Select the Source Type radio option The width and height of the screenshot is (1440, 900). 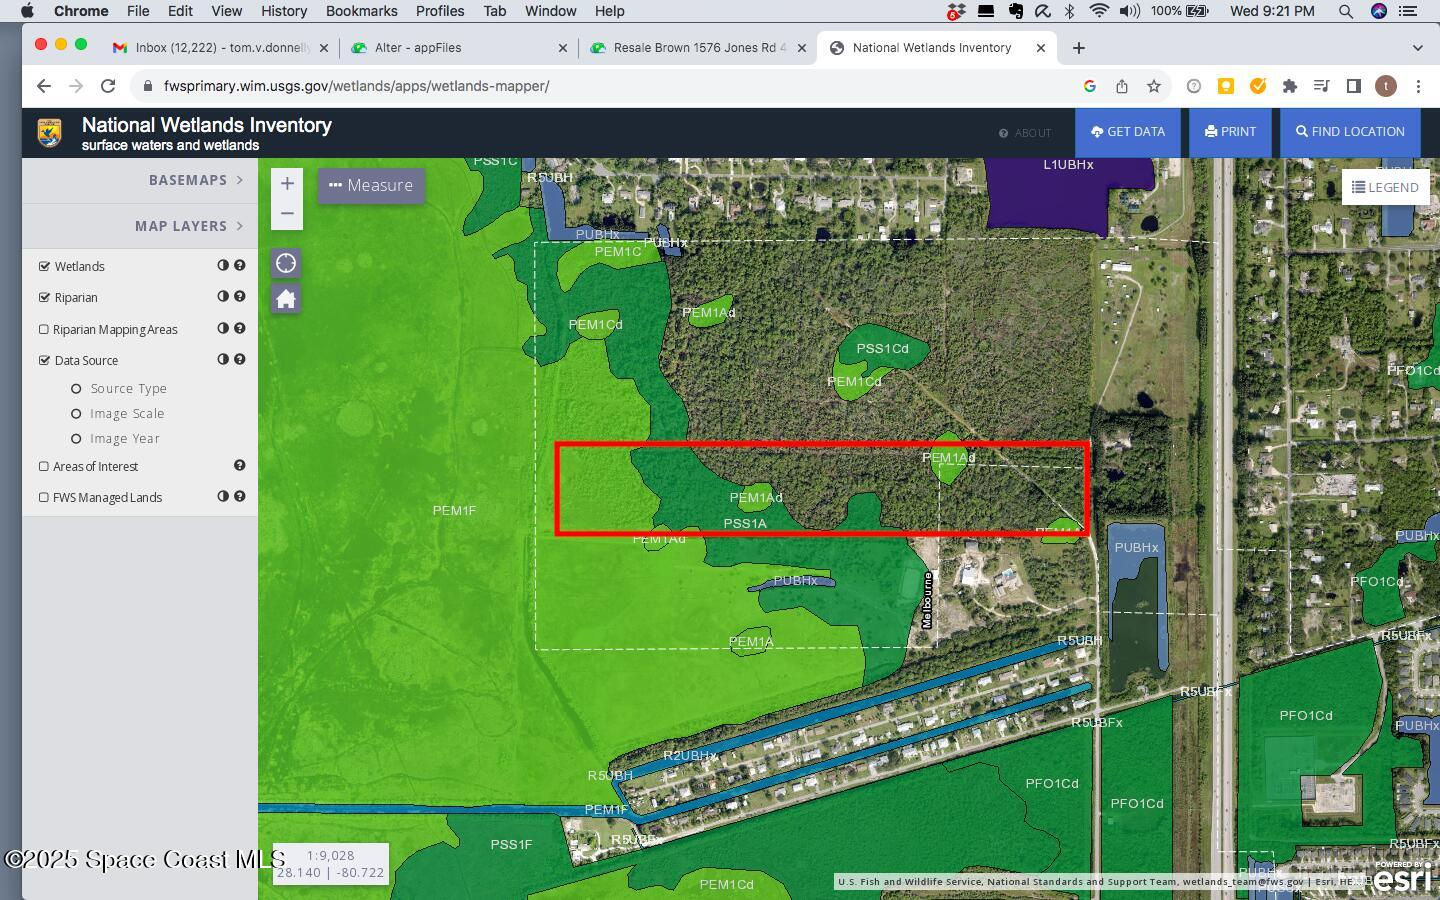tap(76, 389)
